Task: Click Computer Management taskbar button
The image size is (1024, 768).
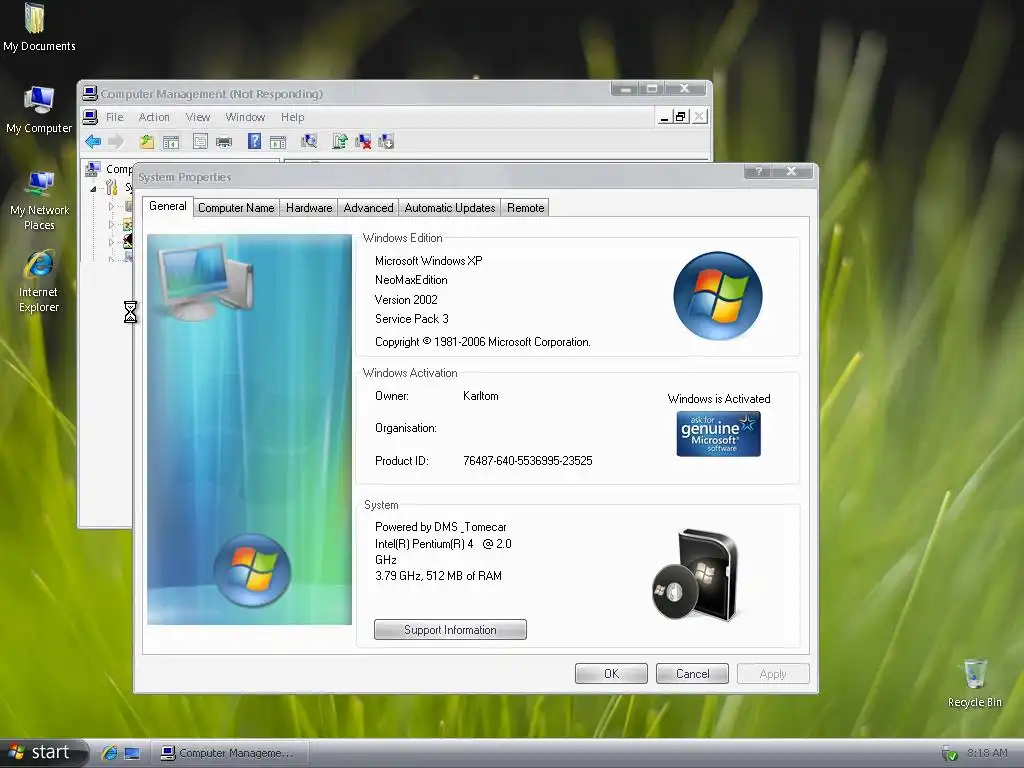Action: click(230, 753)
